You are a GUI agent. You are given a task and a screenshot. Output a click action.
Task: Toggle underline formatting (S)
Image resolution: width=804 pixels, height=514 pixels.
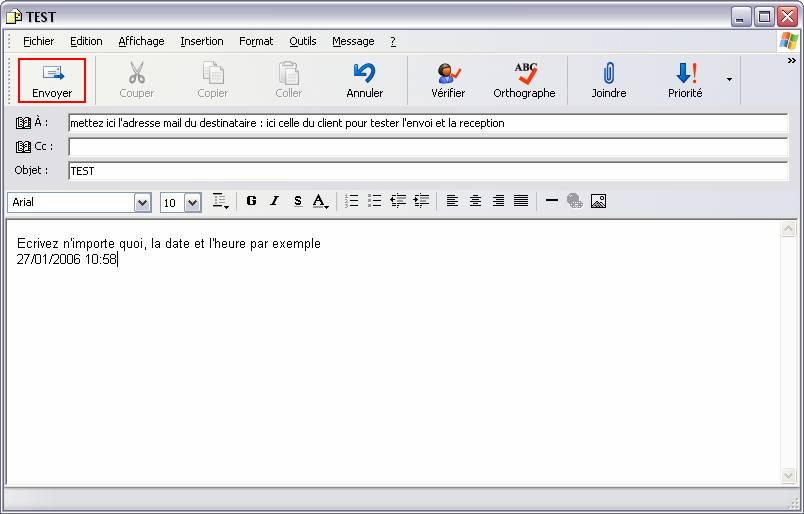298,201
